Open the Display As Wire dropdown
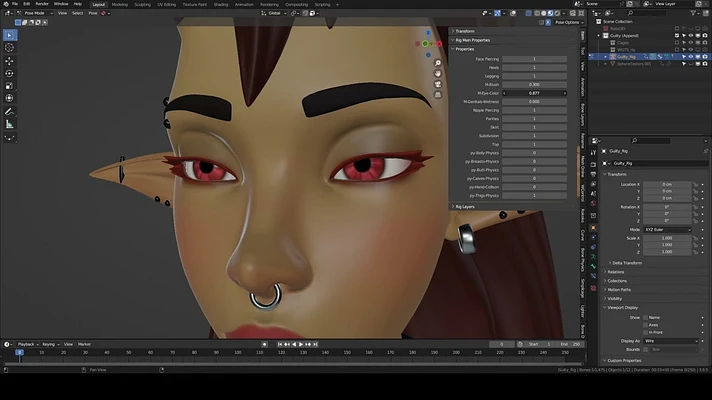Image resolution: width=712 pixels, height=400 pixels. (x=670, y=341)
